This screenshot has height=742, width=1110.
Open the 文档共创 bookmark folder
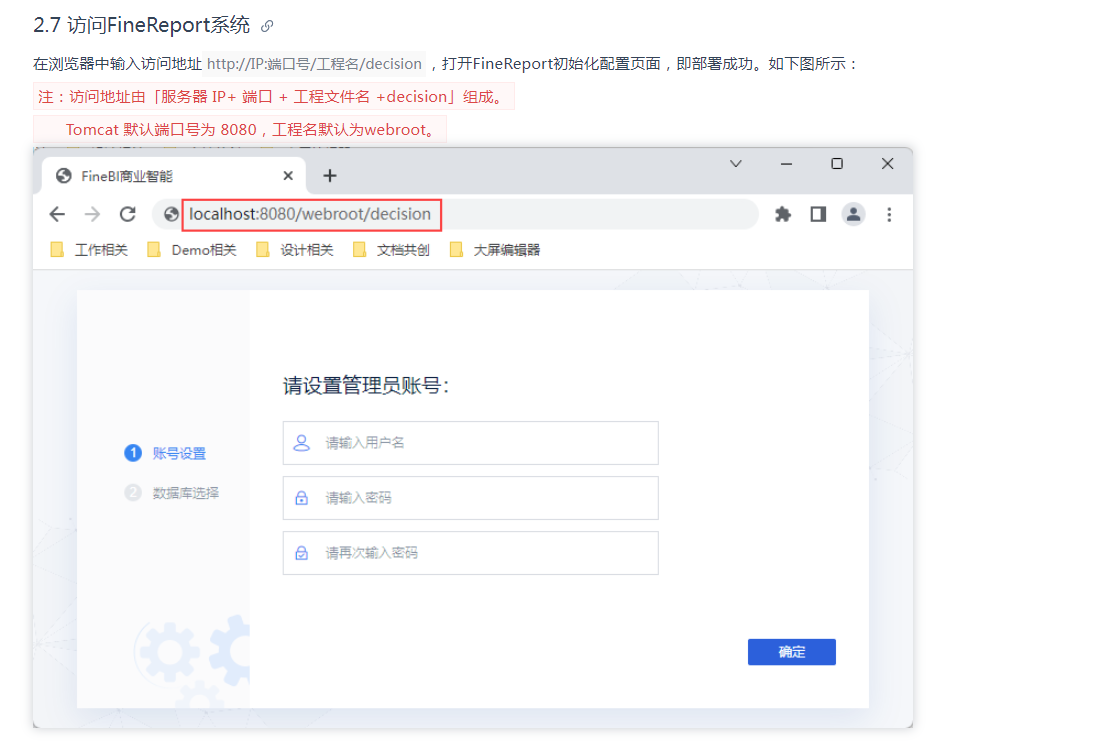coord(391,250)
